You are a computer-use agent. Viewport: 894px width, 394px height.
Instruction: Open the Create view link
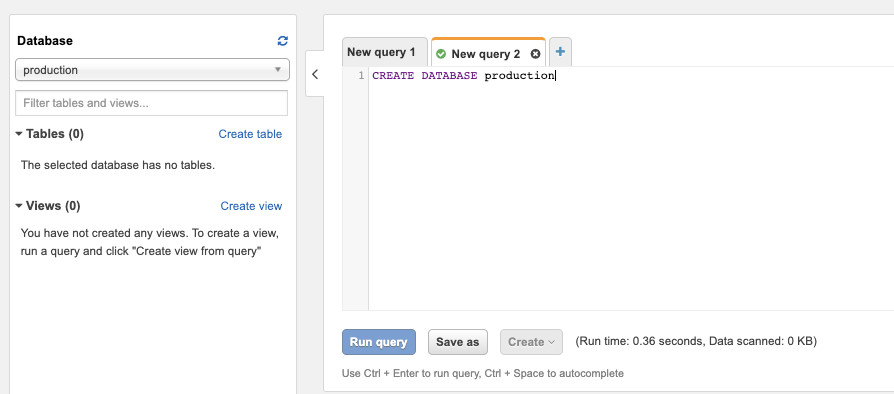pos(251,206)
